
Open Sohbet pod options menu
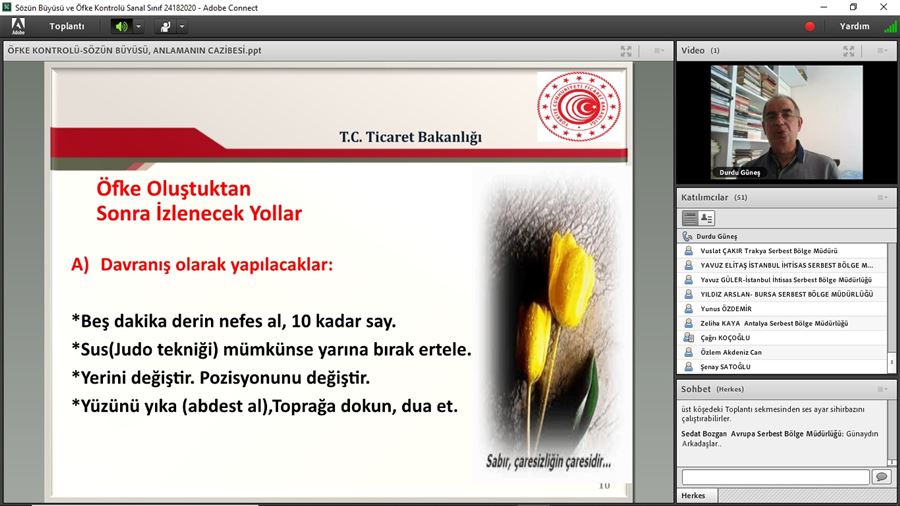tap(881, 388)
